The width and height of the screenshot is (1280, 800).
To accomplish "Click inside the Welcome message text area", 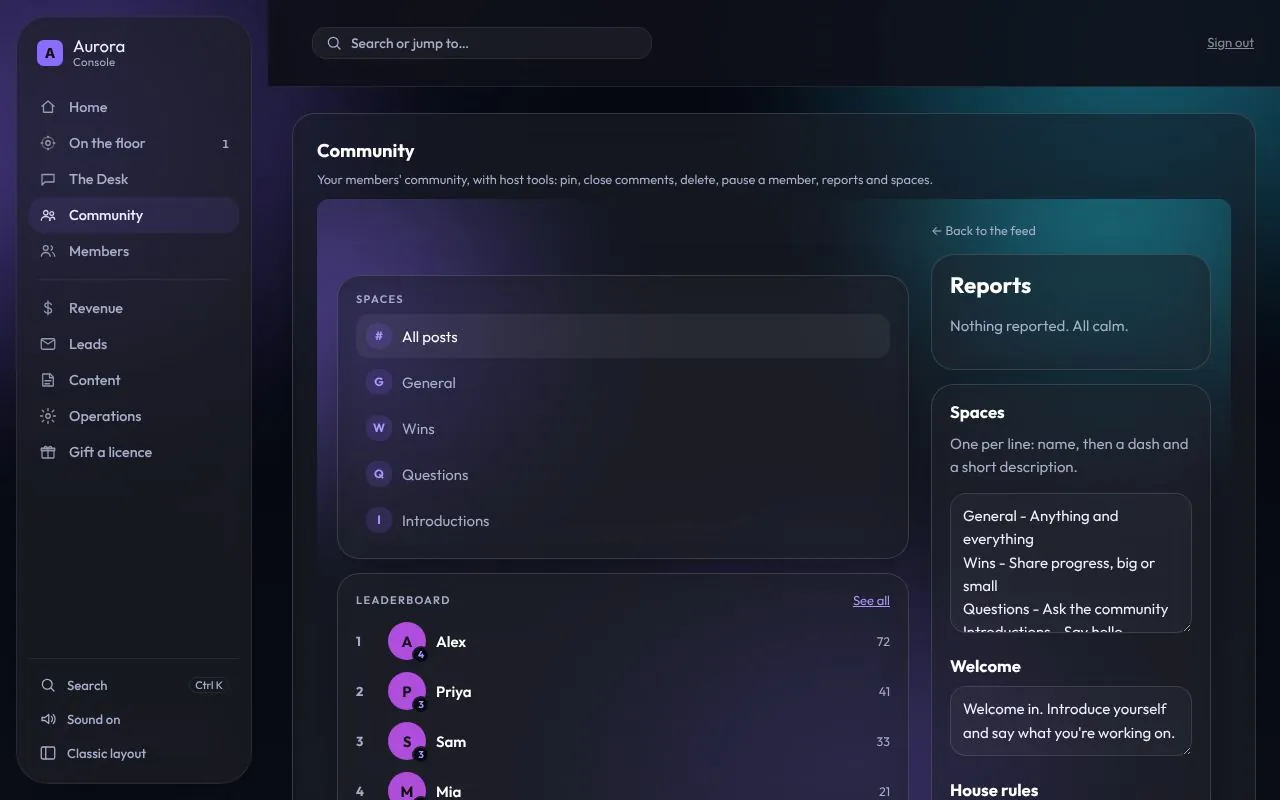I will coord(1071,721).
